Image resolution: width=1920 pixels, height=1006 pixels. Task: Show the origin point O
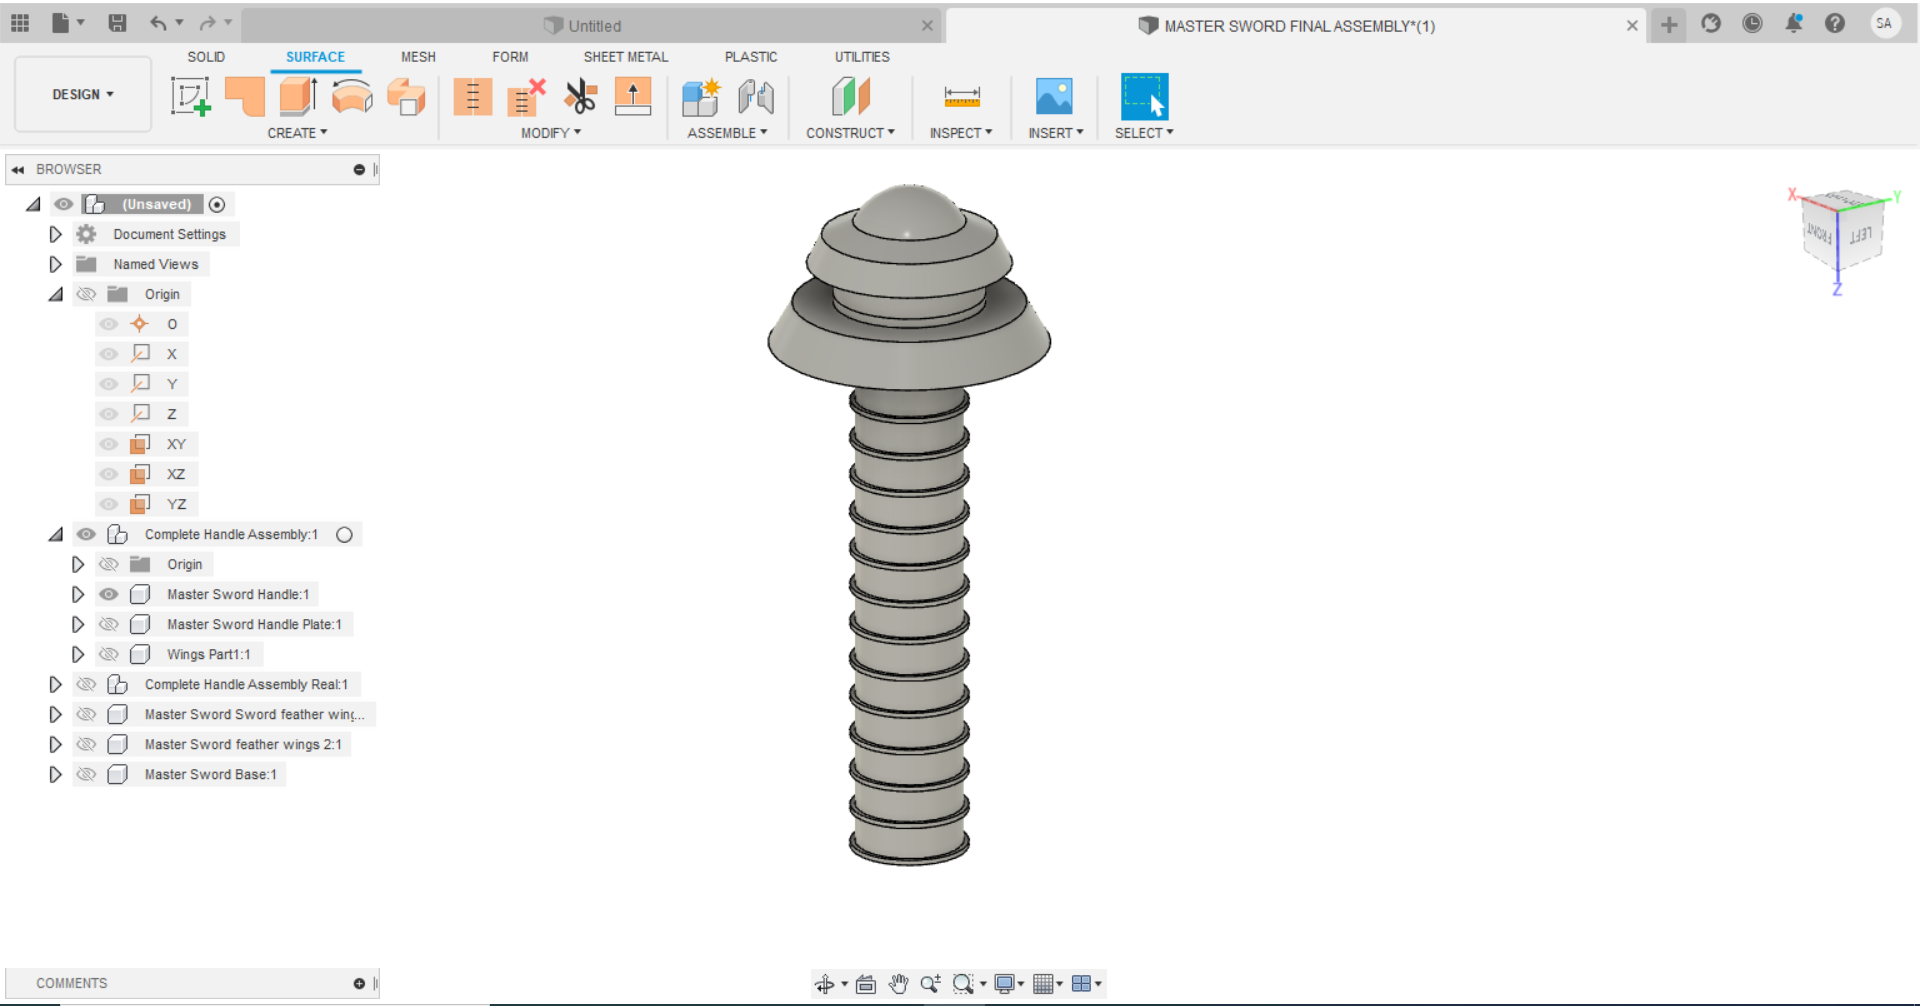[x=109, y=324]
